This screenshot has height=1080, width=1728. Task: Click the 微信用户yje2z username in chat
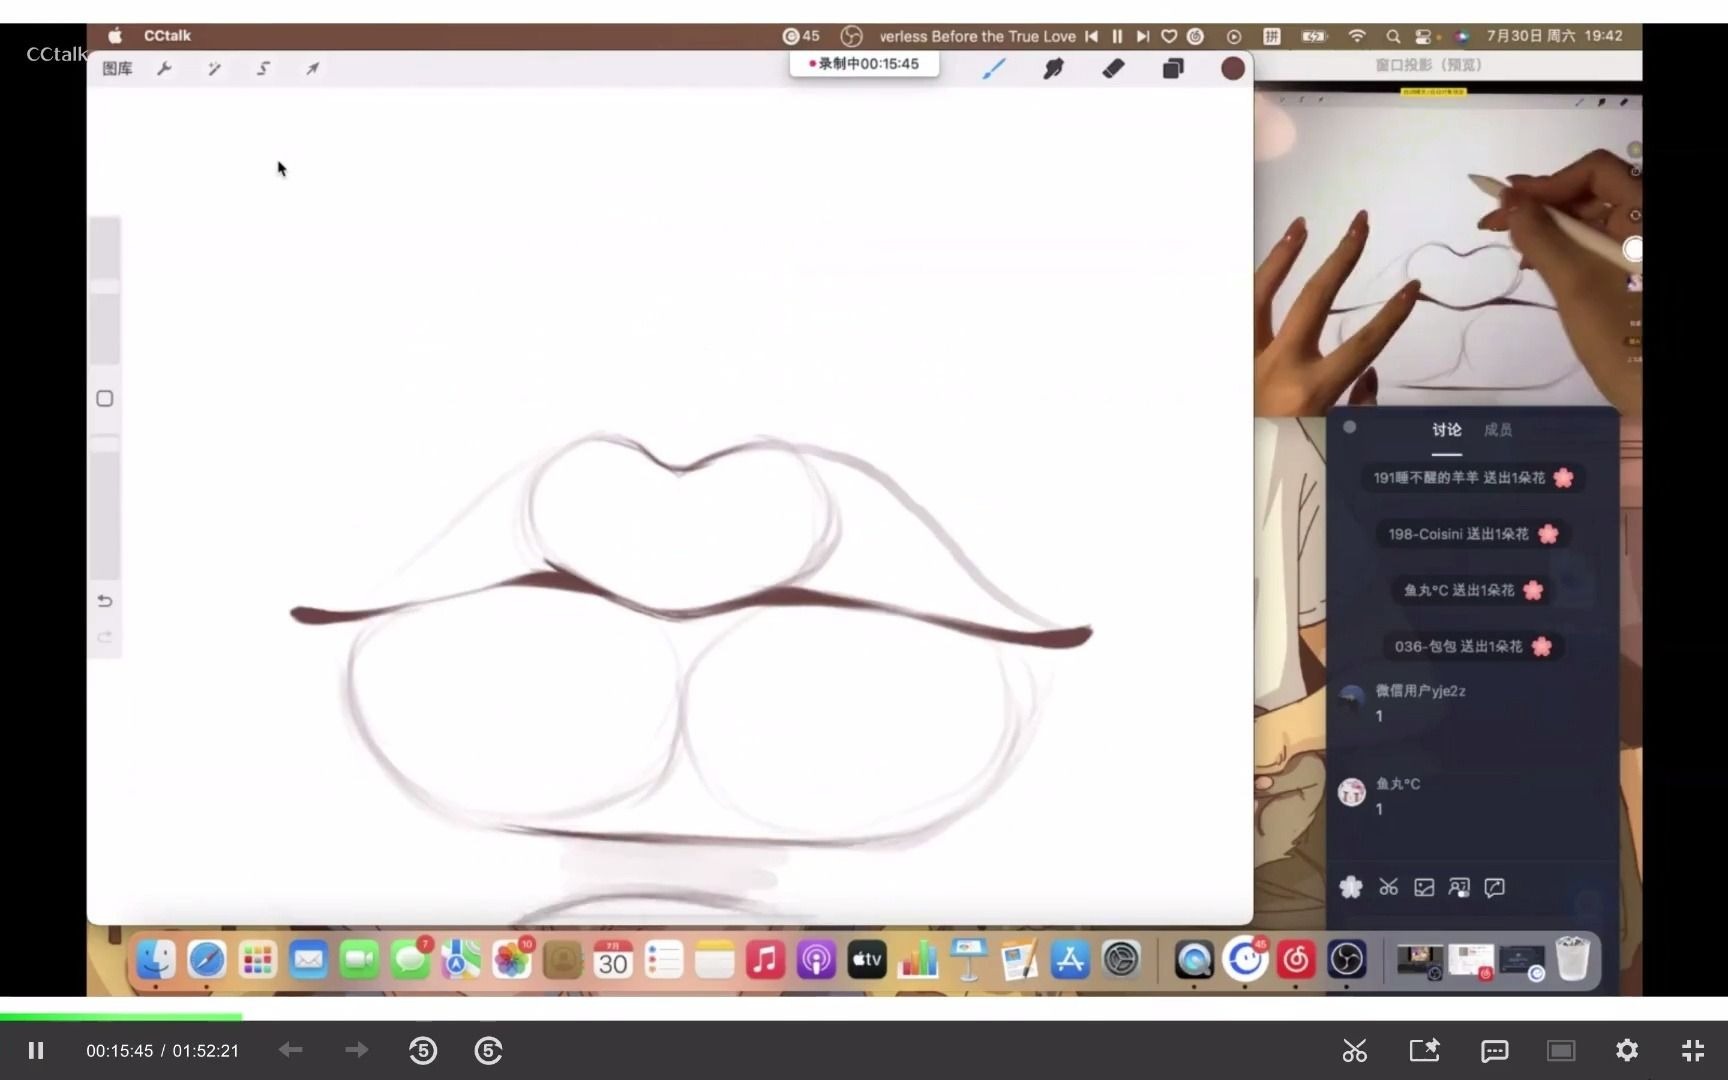click(1420, 691)
